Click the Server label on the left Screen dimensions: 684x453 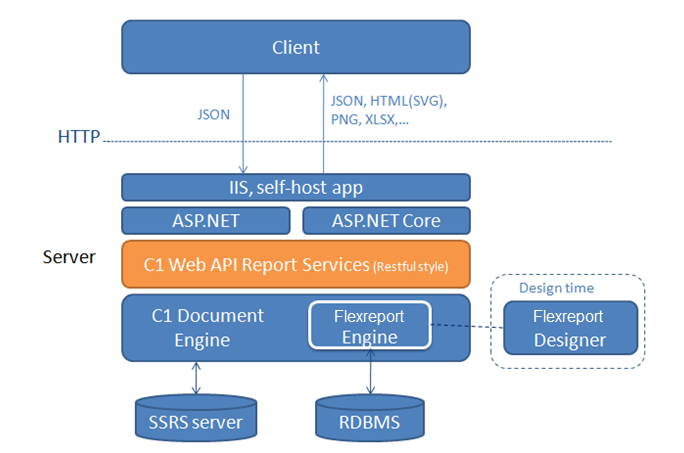click(x=69, y=257)
